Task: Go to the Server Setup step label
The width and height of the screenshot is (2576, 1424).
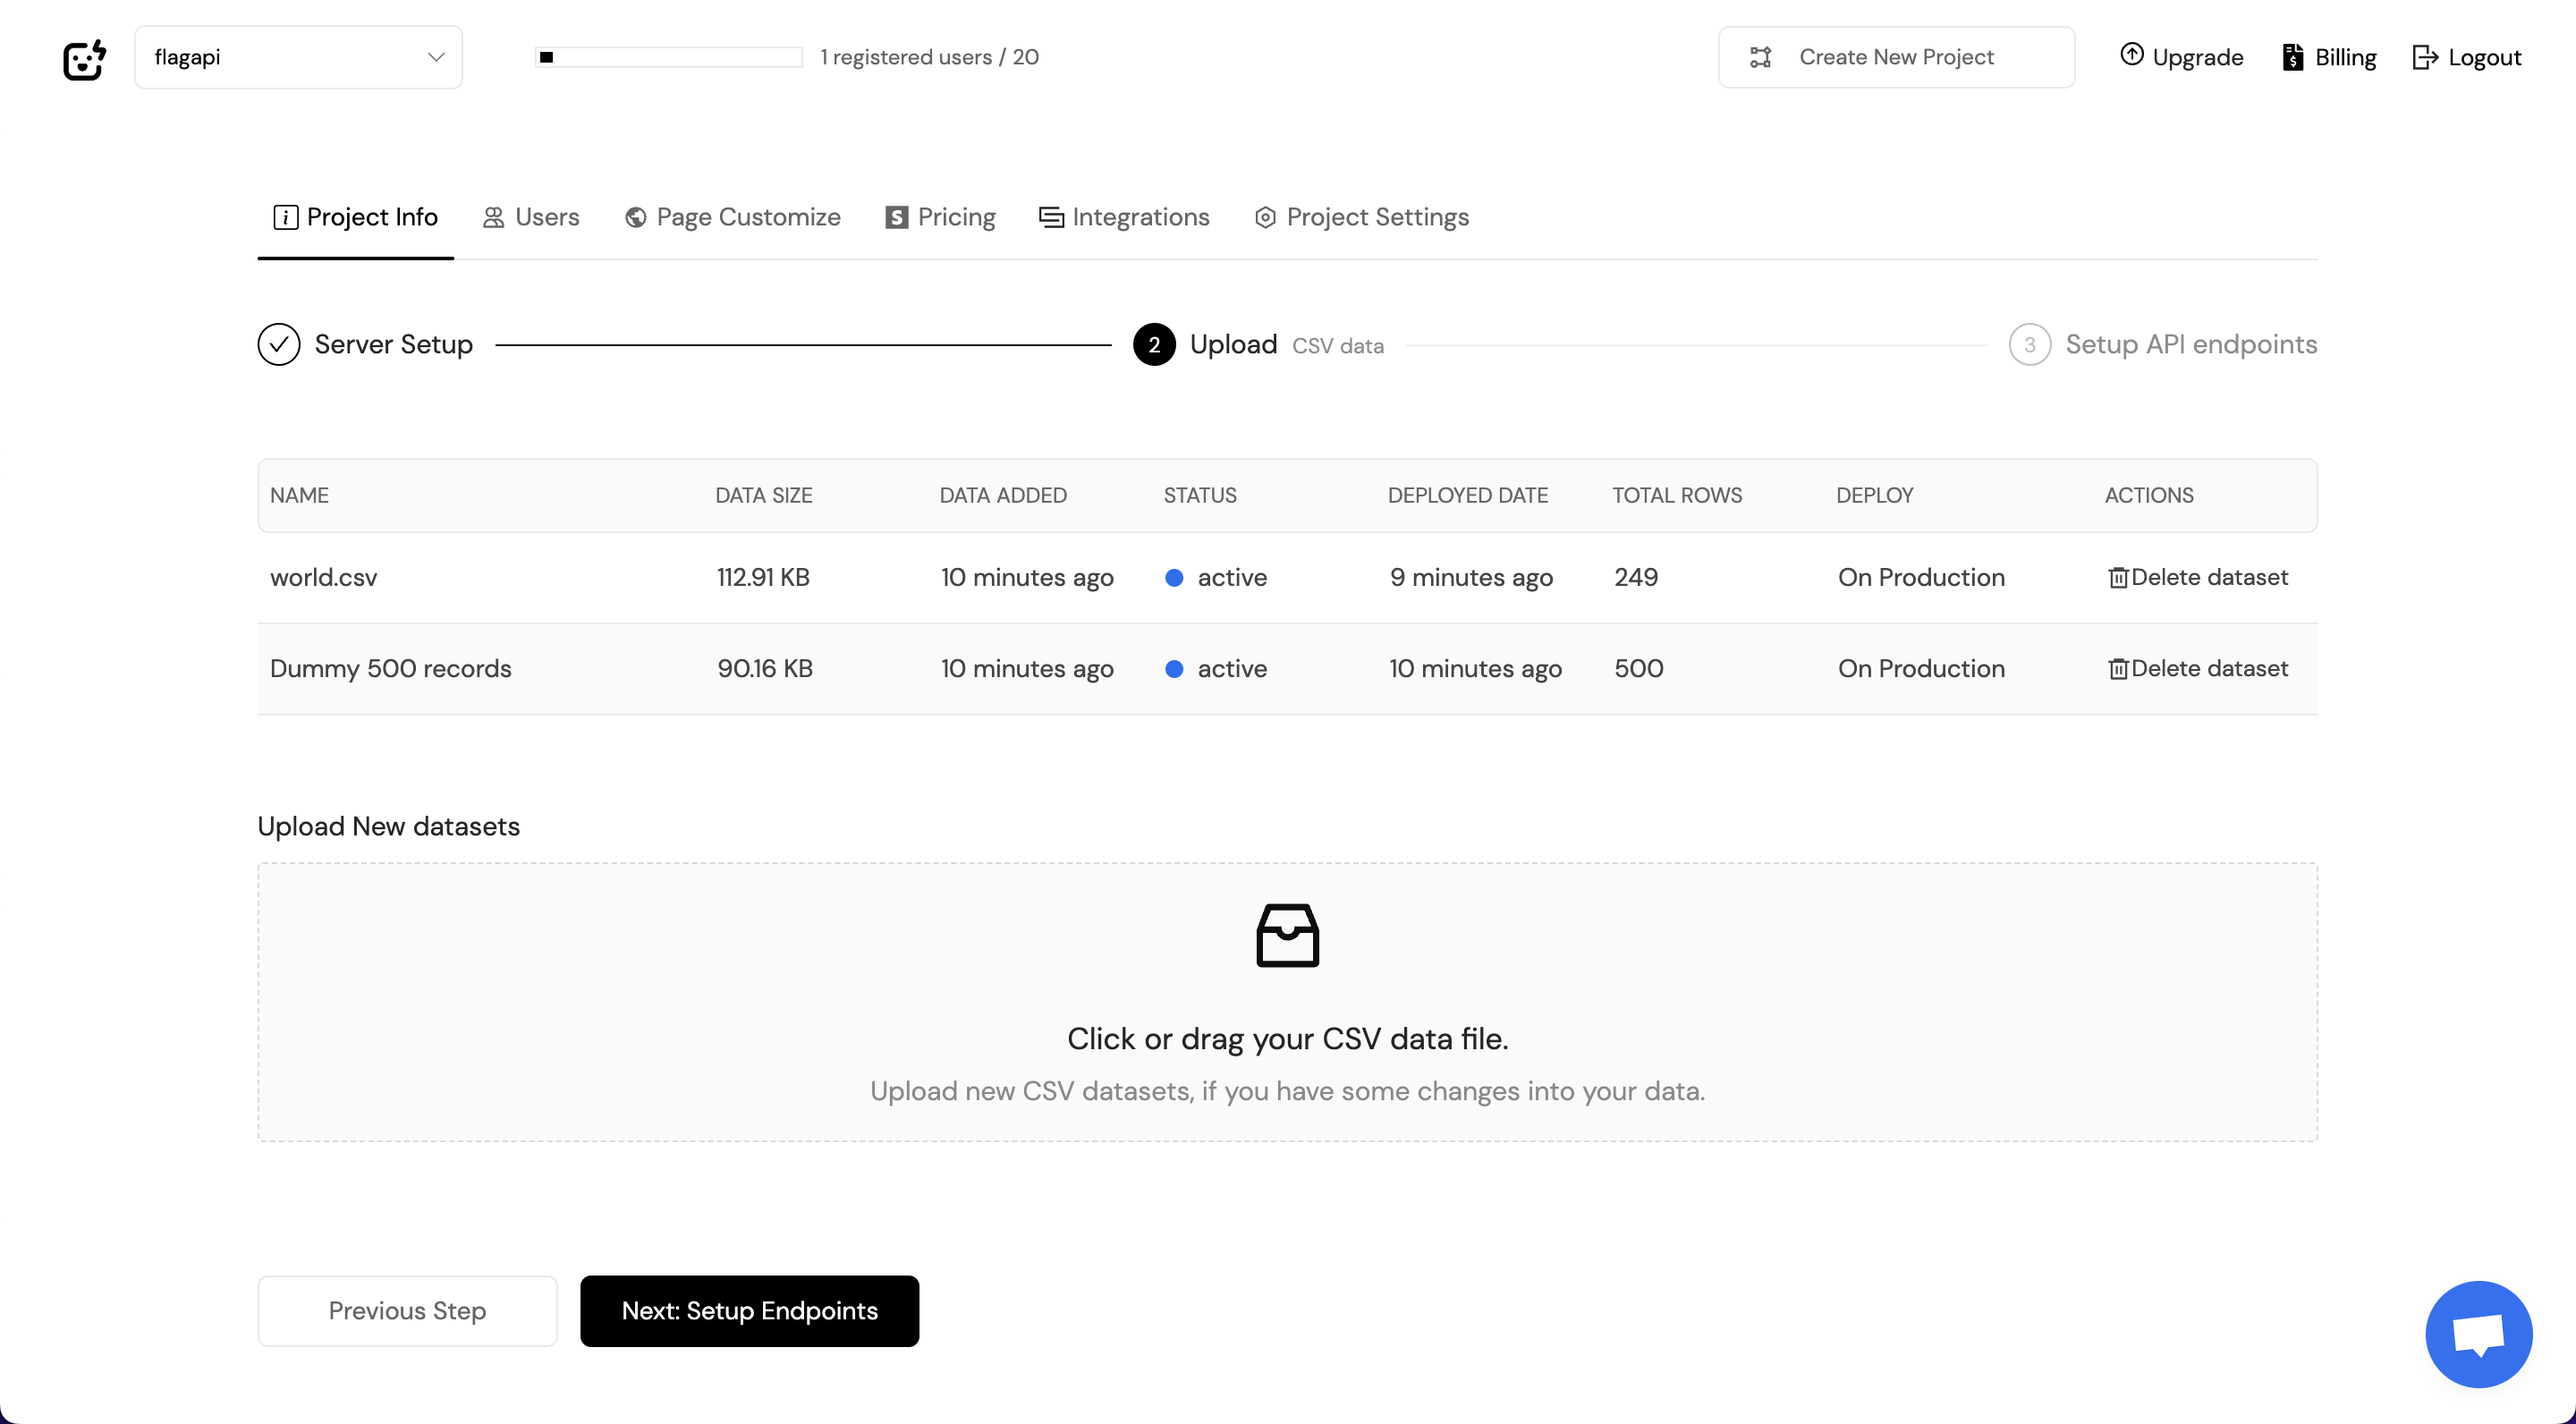Action: coord(393,344)
